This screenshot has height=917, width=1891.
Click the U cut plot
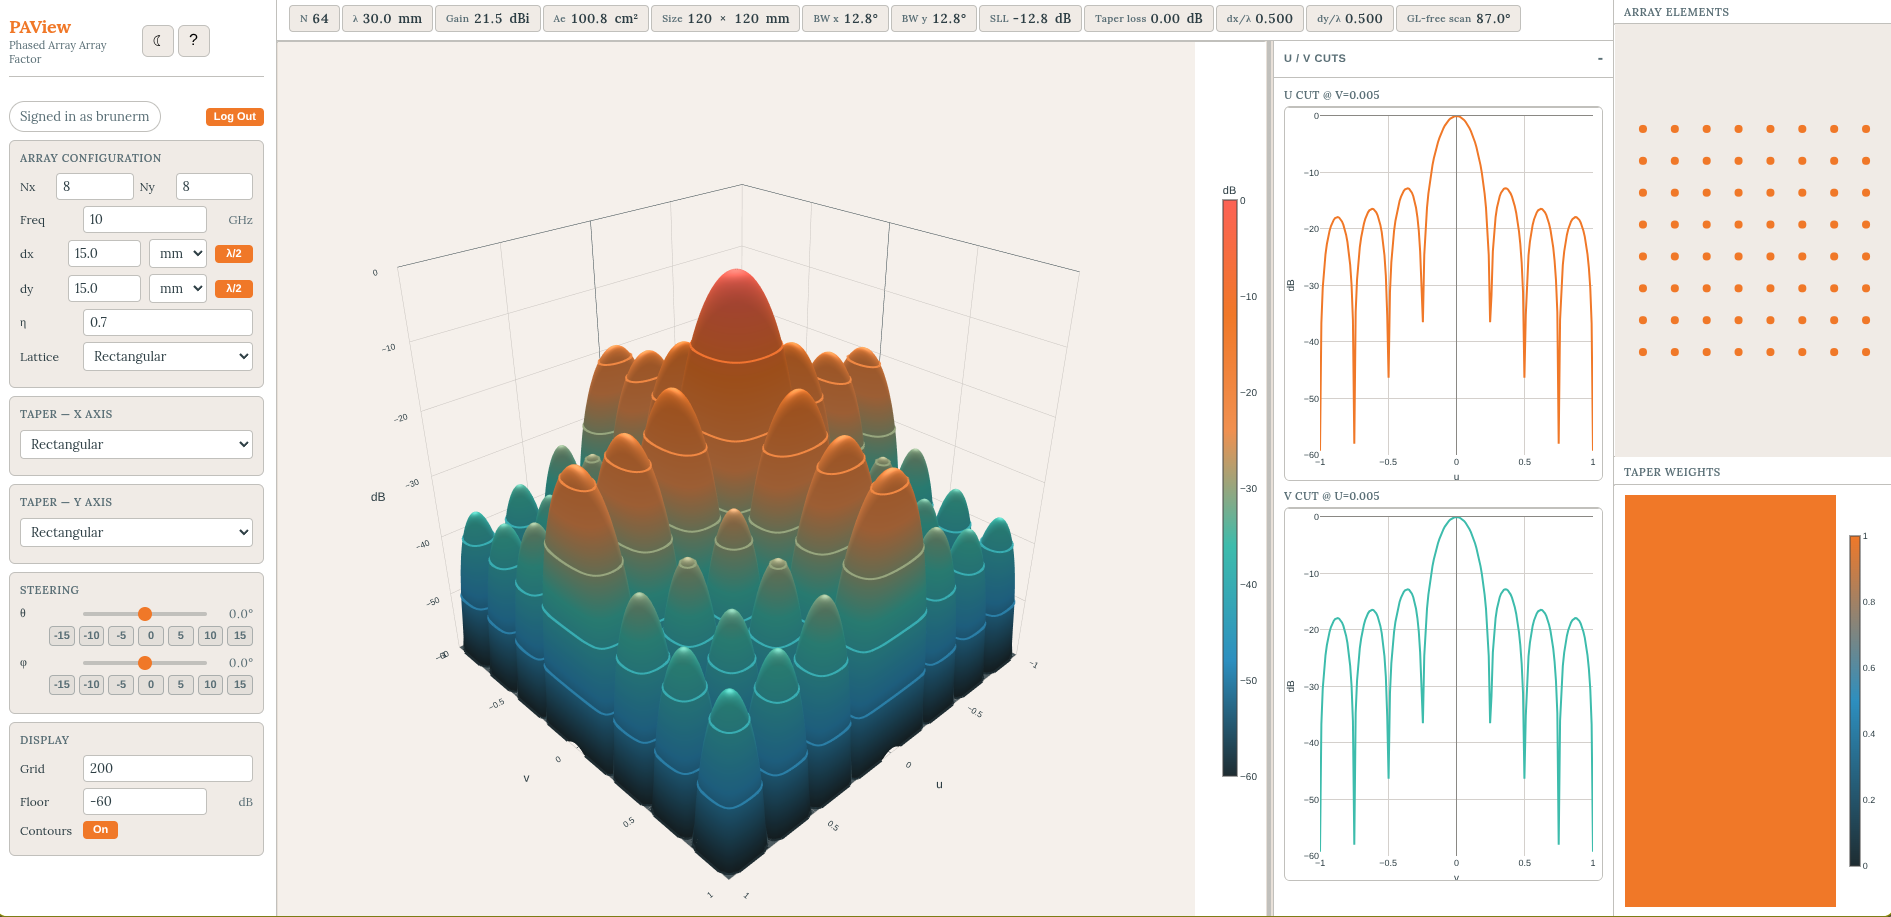click(x=1443, y=293)
